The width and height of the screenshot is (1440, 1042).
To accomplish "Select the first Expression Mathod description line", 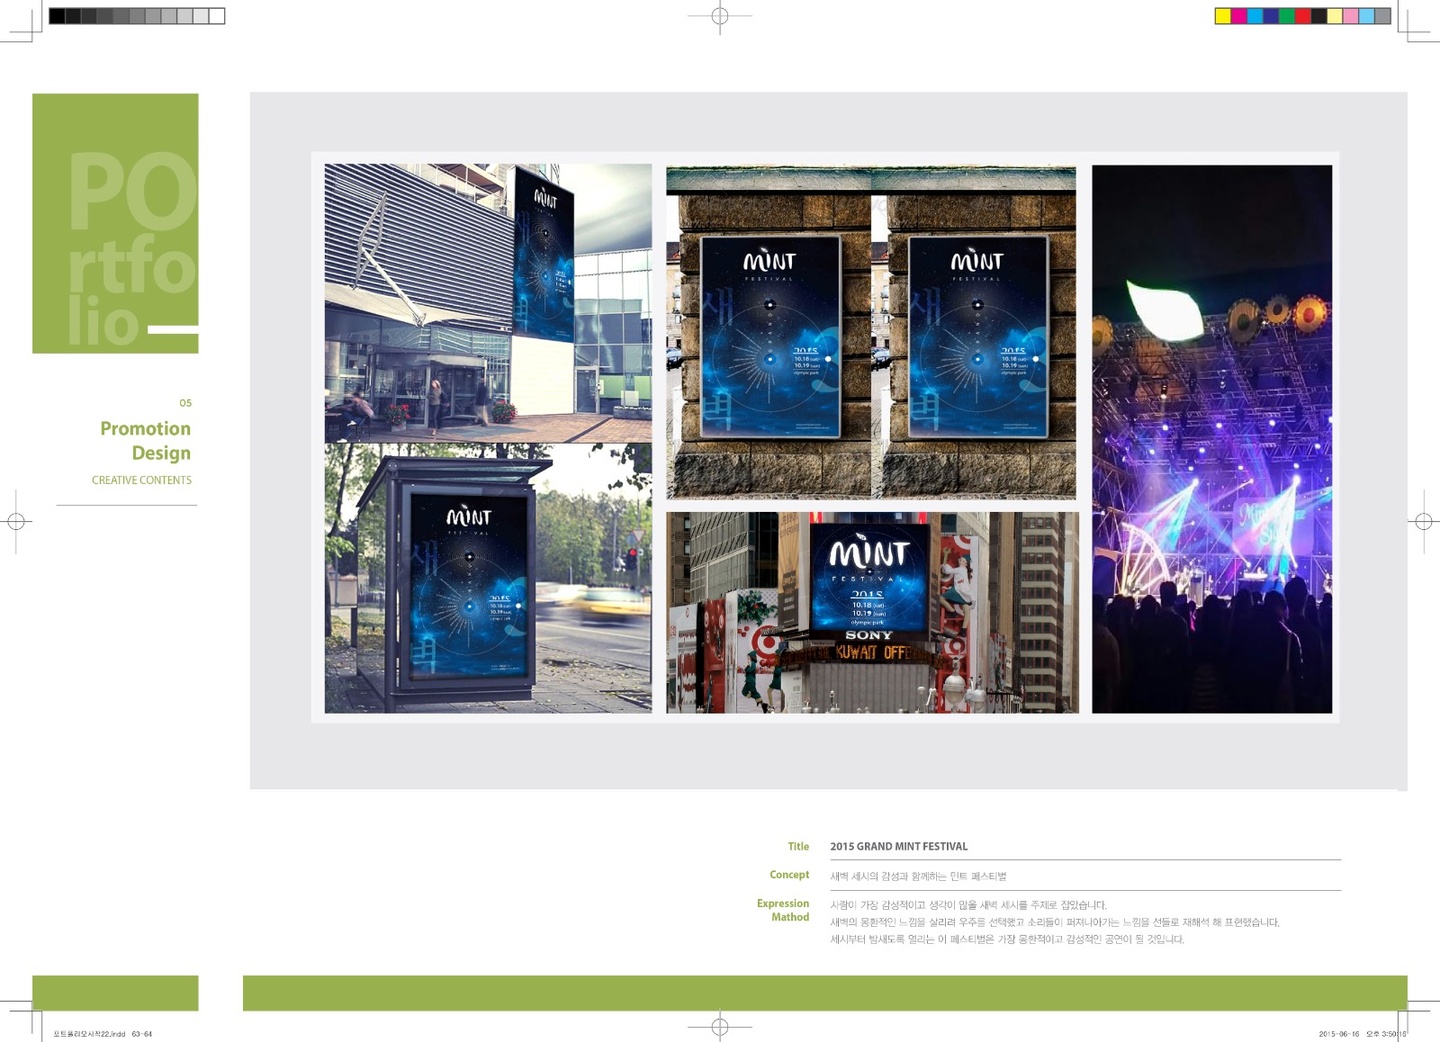I will tap(968, 905).
